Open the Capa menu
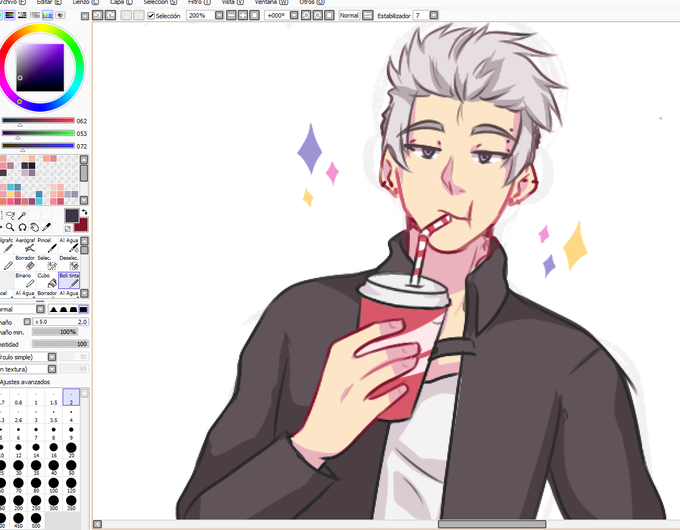This screenshot has width=680, height=530. (121, 2)
